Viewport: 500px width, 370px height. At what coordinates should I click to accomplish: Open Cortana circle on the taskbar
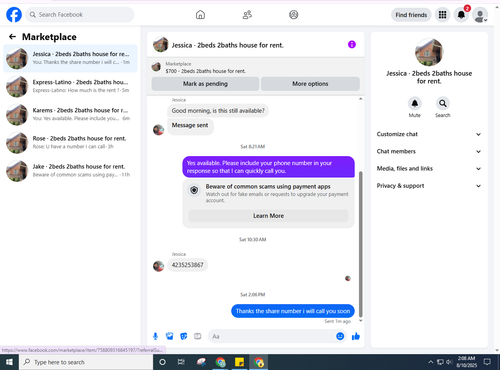click(x=162, y=362)
